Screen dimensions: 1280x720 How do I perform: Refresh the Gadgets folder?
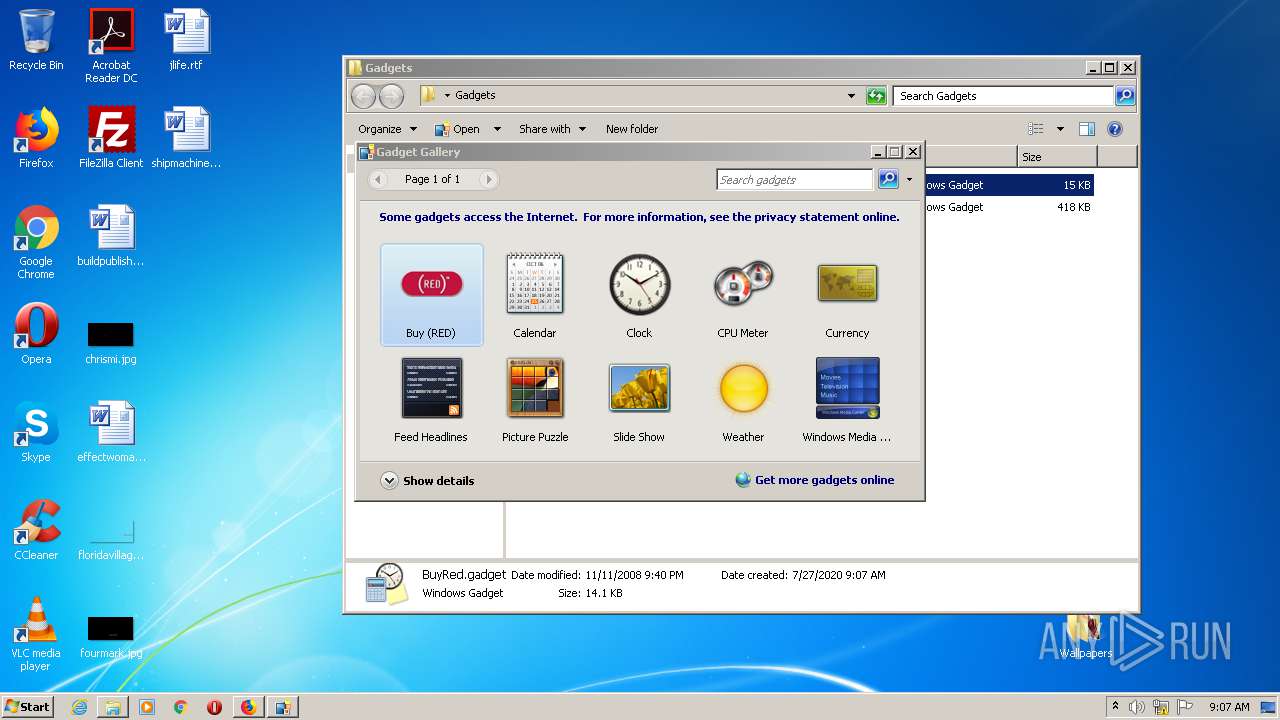(876, 96)
